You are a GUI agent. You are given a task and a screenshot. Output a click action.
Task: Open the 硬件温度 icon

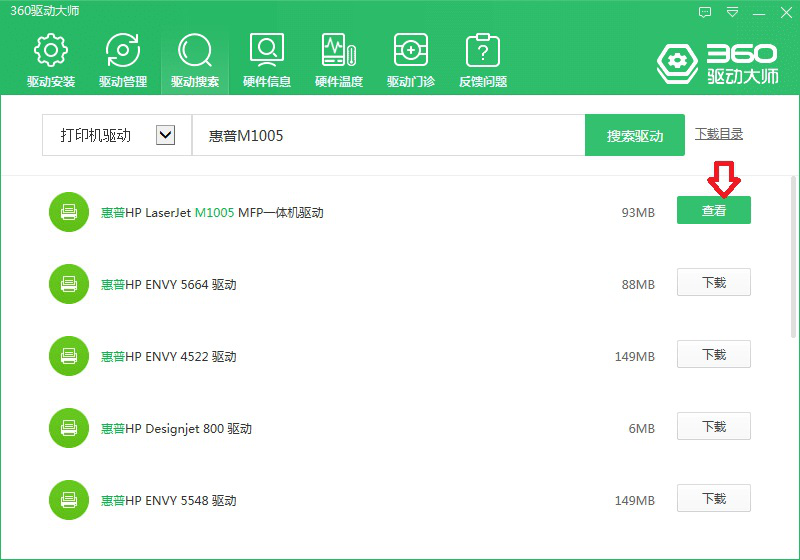(x=339, y=51)
